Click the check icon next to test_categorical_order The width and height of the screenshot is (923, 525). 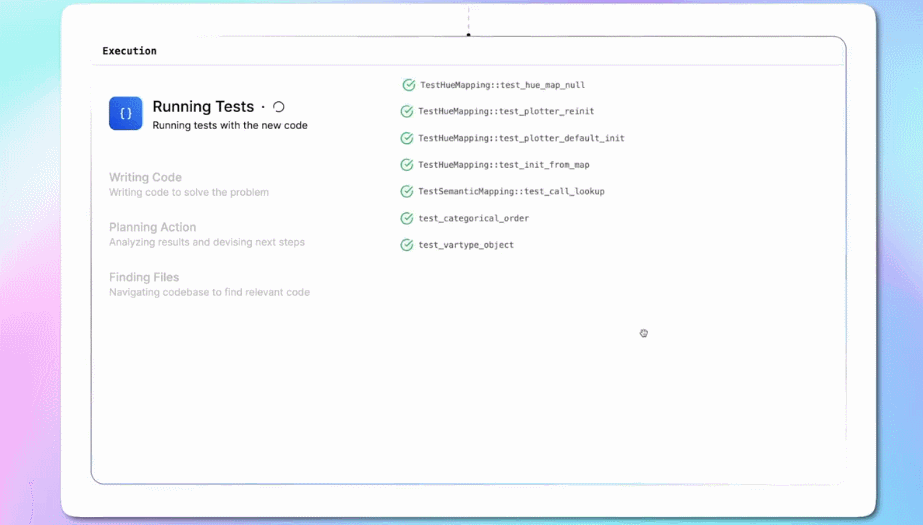[407, 218]
